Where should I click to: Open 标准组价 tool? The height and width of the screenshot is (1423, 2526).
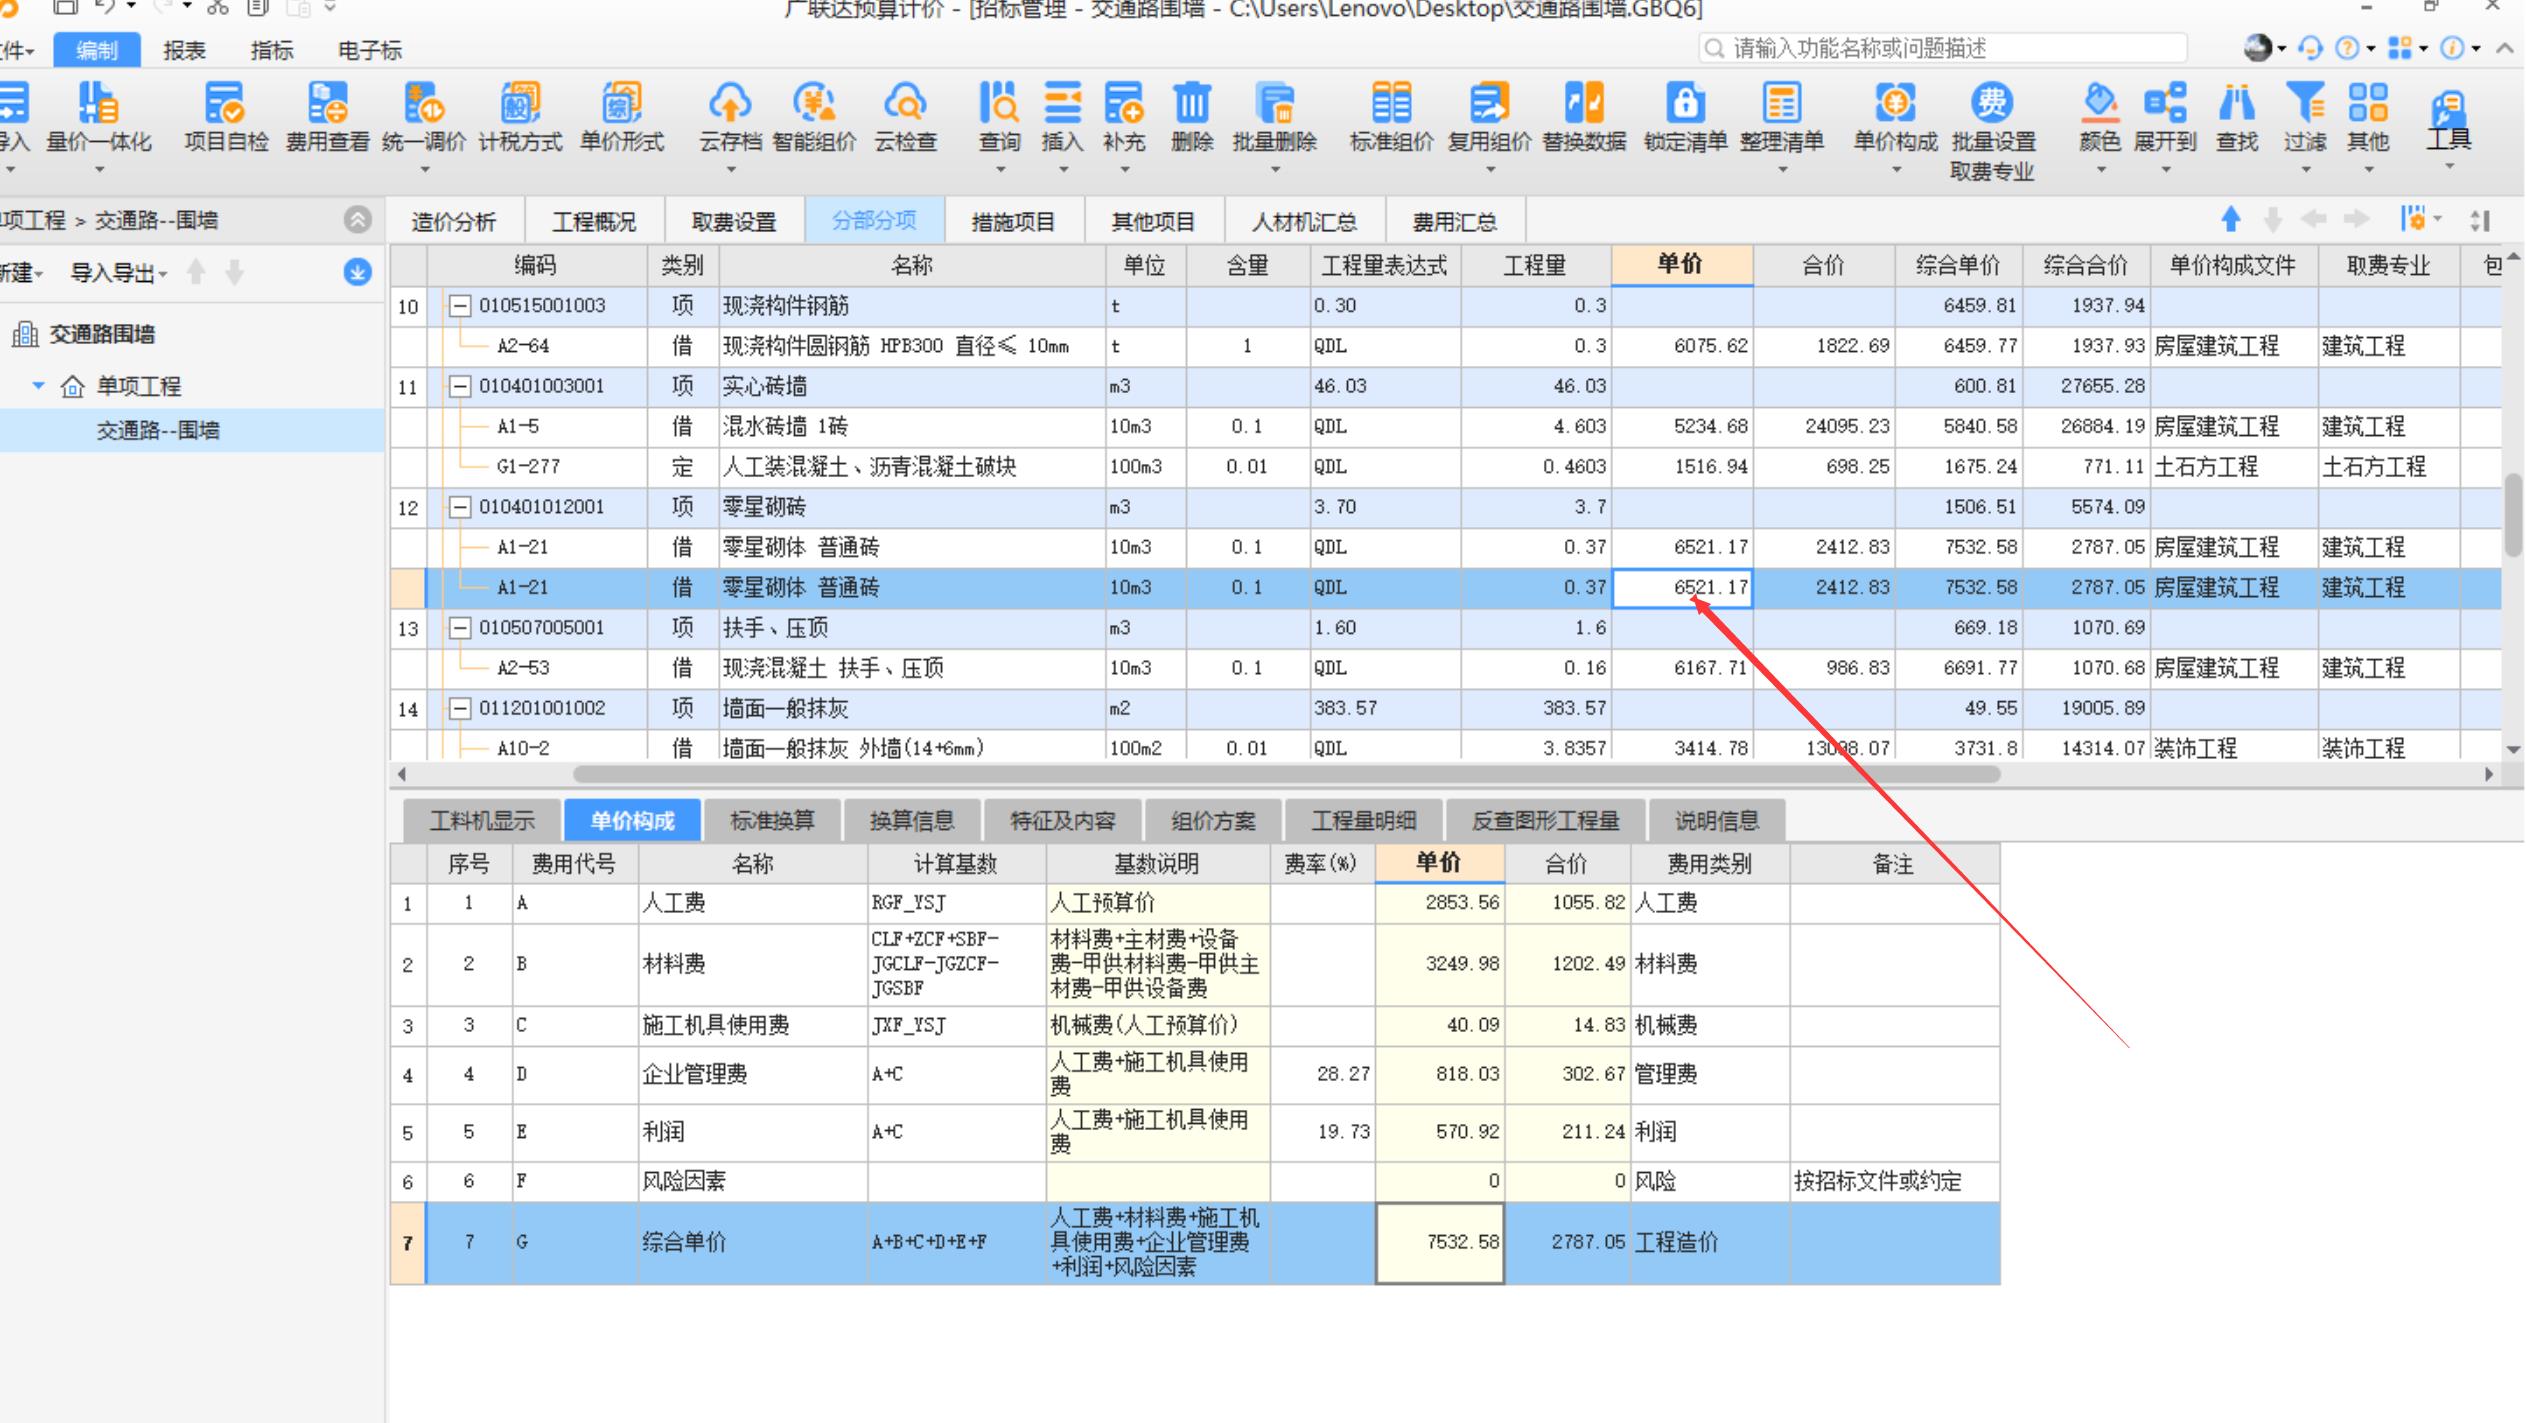coord(1391,116)
